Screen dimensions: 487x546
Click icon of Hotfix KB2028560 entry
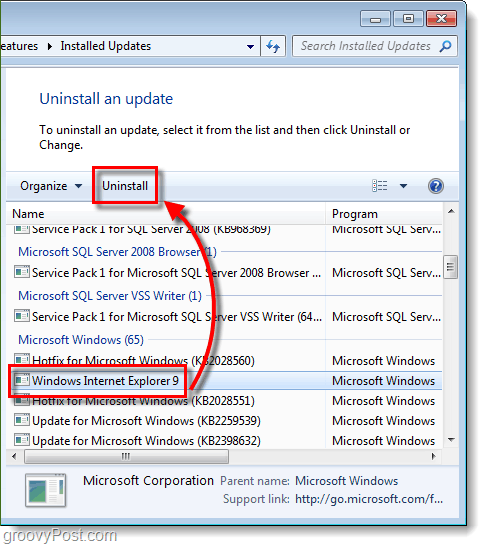click(x=22, y=360)
